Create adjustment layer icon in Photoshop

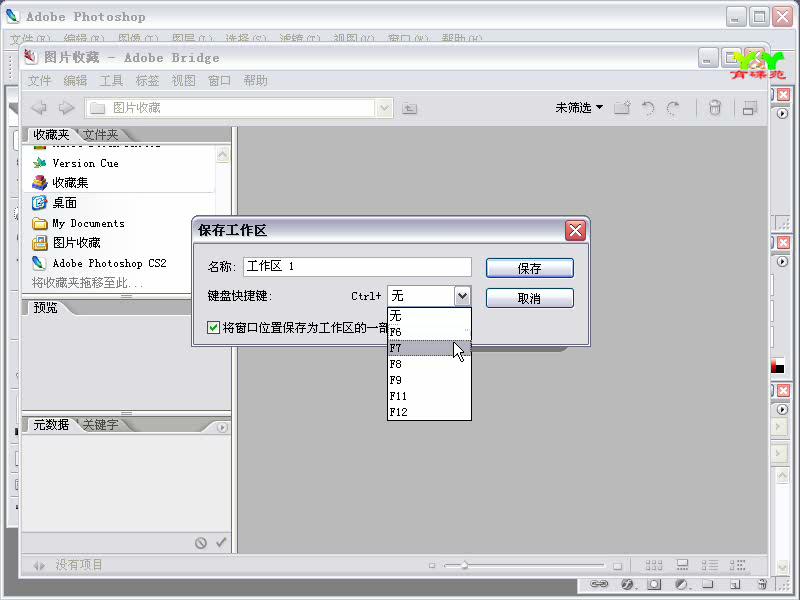click(681, 584)
